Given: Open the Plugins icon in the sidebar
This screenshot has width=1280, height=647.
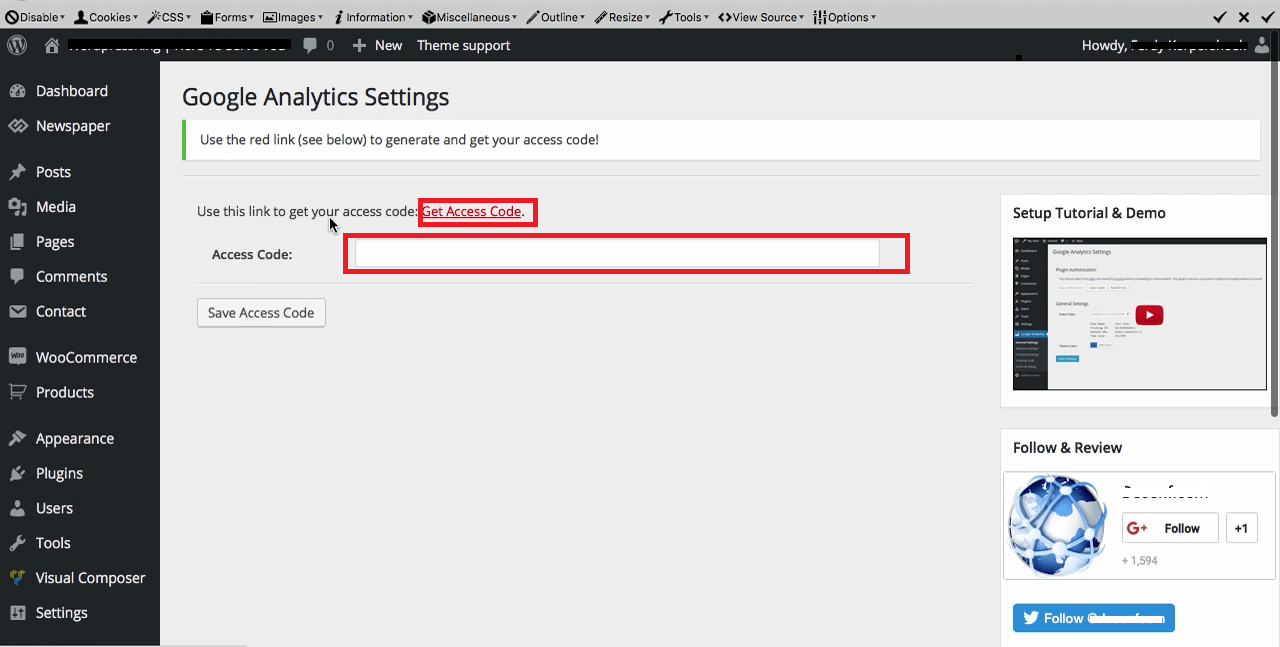Looking at the screenshot, I should tap(17, 474).
